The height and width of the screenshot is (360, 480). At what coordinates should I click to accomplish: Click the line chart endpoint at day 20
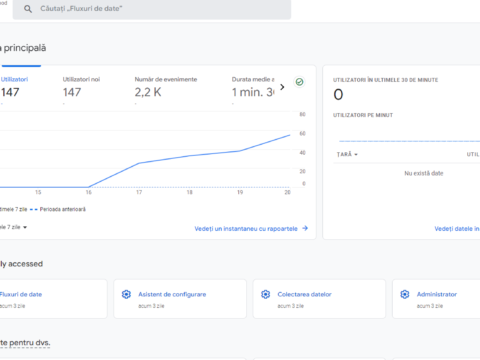289,135
